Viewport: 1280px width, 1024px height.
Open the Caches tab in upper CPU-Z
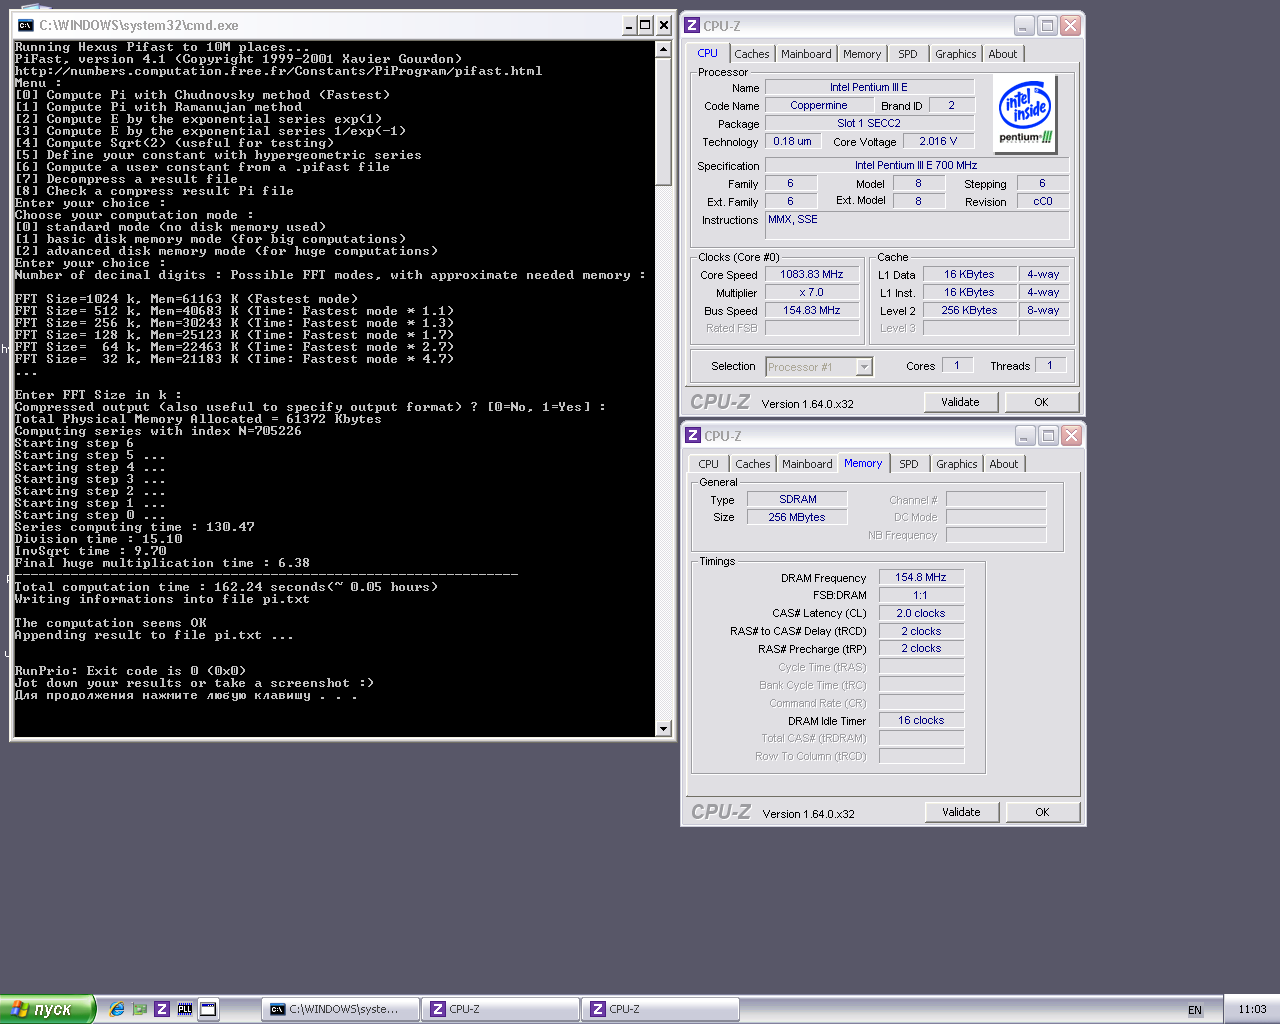pyautogui.click(x=752, y=54)
